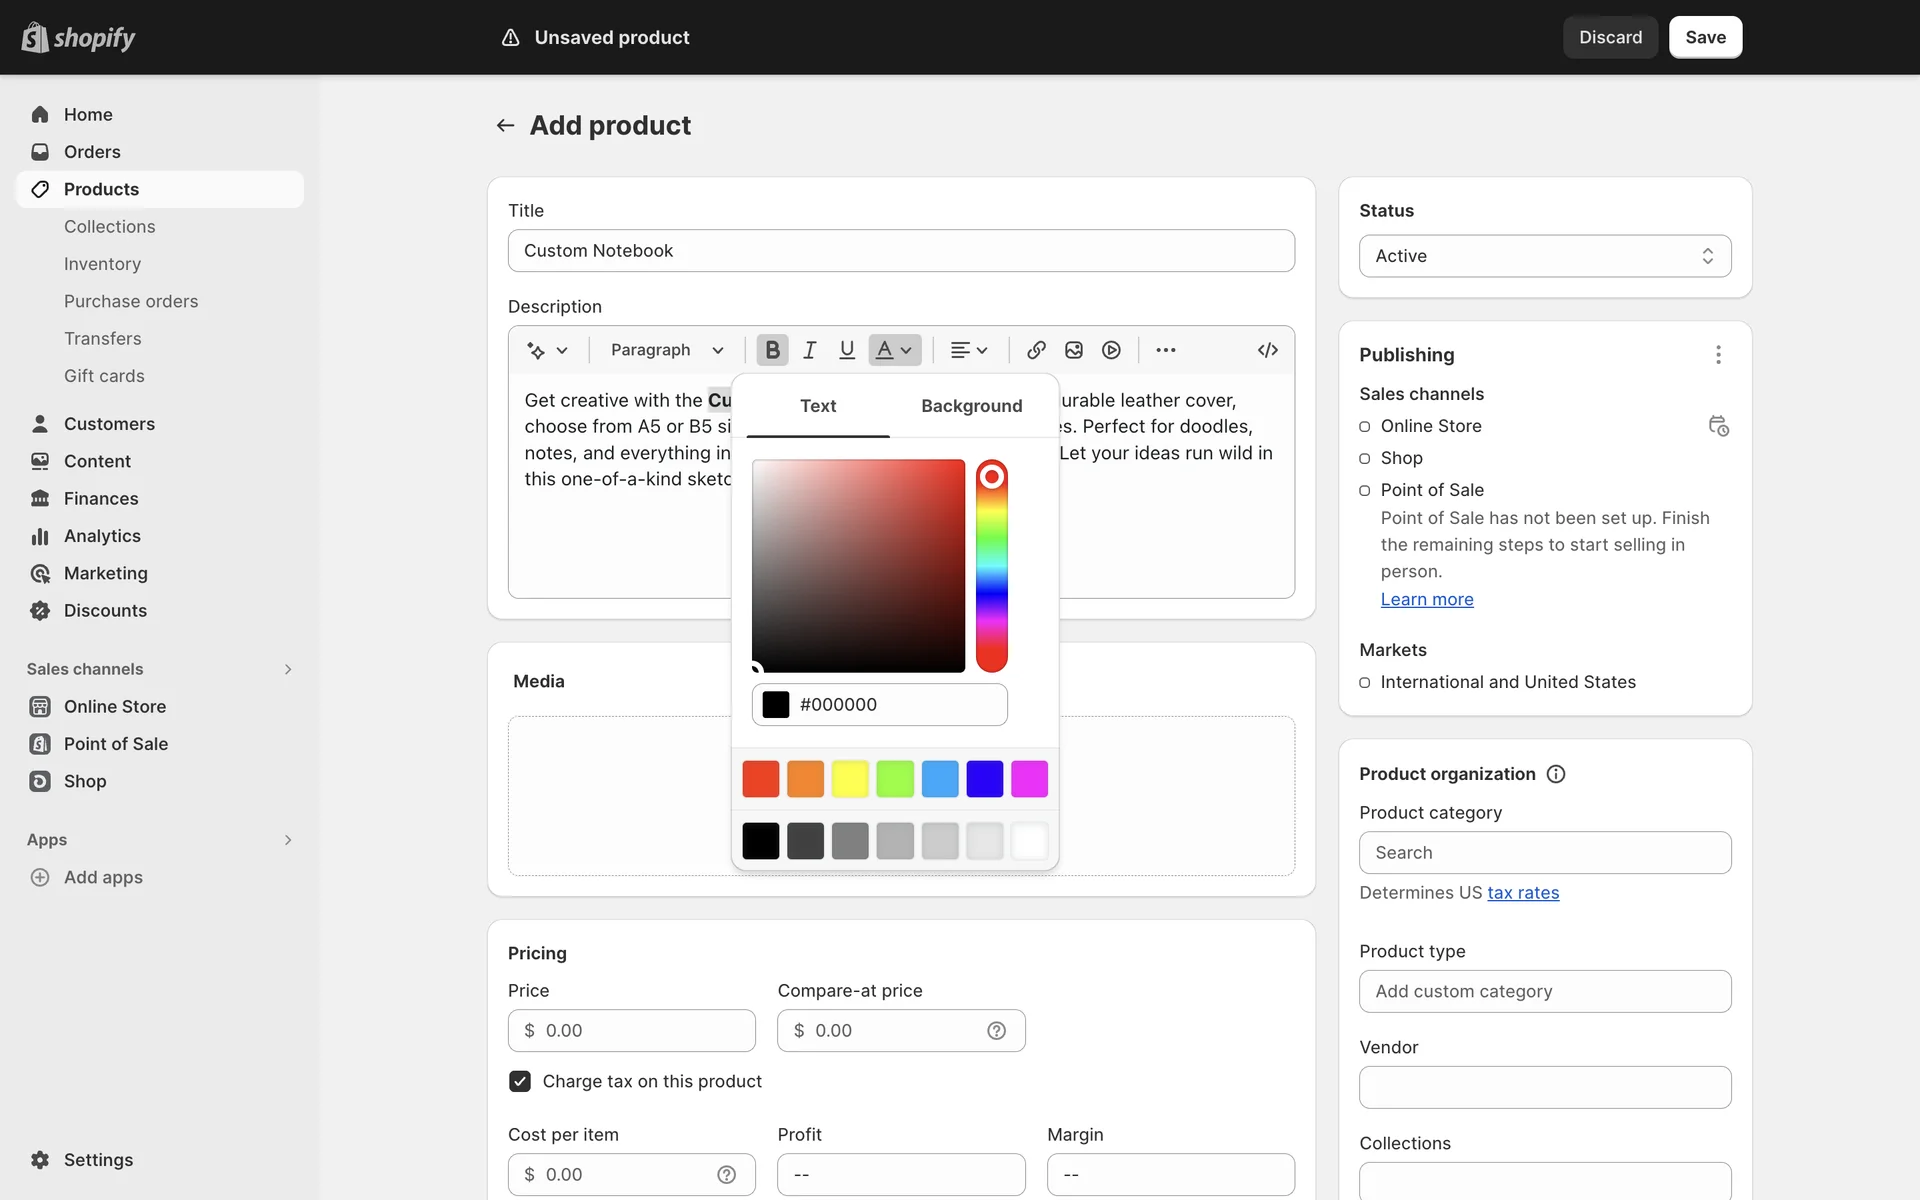Click the insert image icon
The width and height of the screenshot is (1920, 1200).
[x=1074, y=350]
